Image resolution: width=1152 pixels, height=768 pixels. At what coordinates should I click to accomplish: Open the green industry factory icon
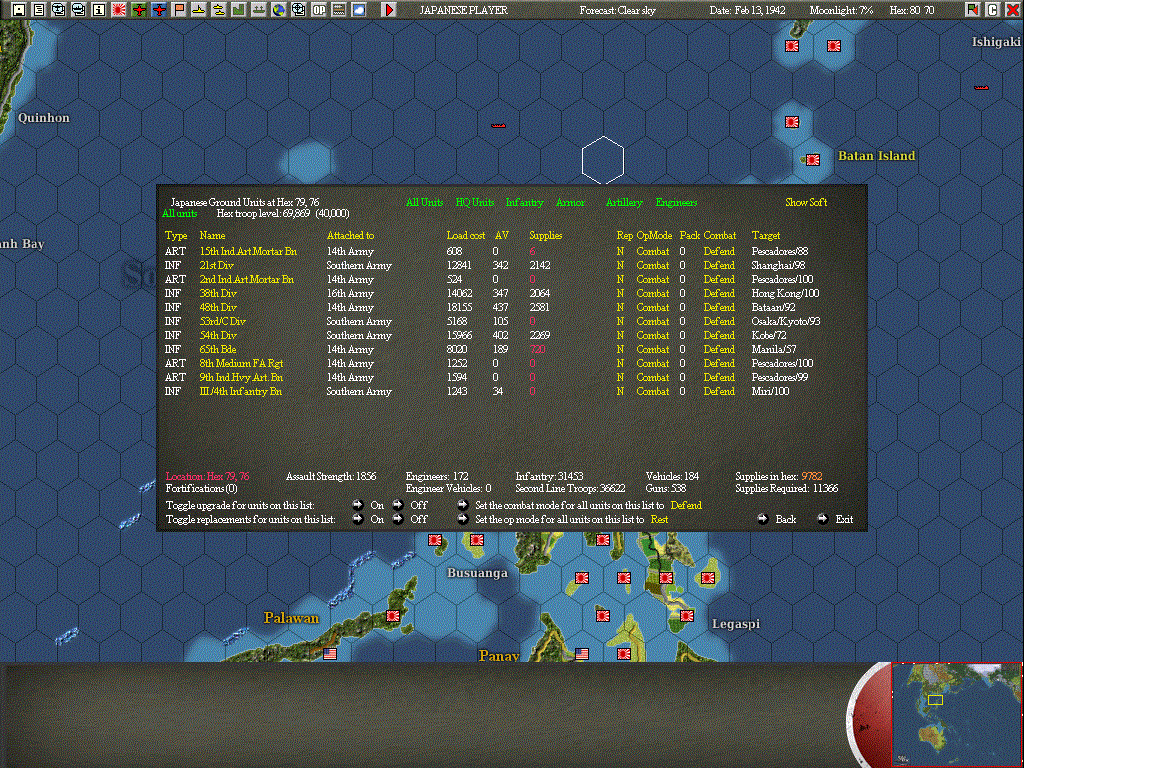click(238, 10)
